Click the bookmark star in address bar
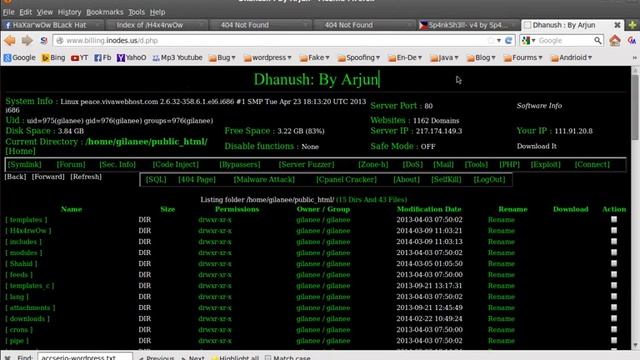The image size is (640, 360). pos(491,40)
